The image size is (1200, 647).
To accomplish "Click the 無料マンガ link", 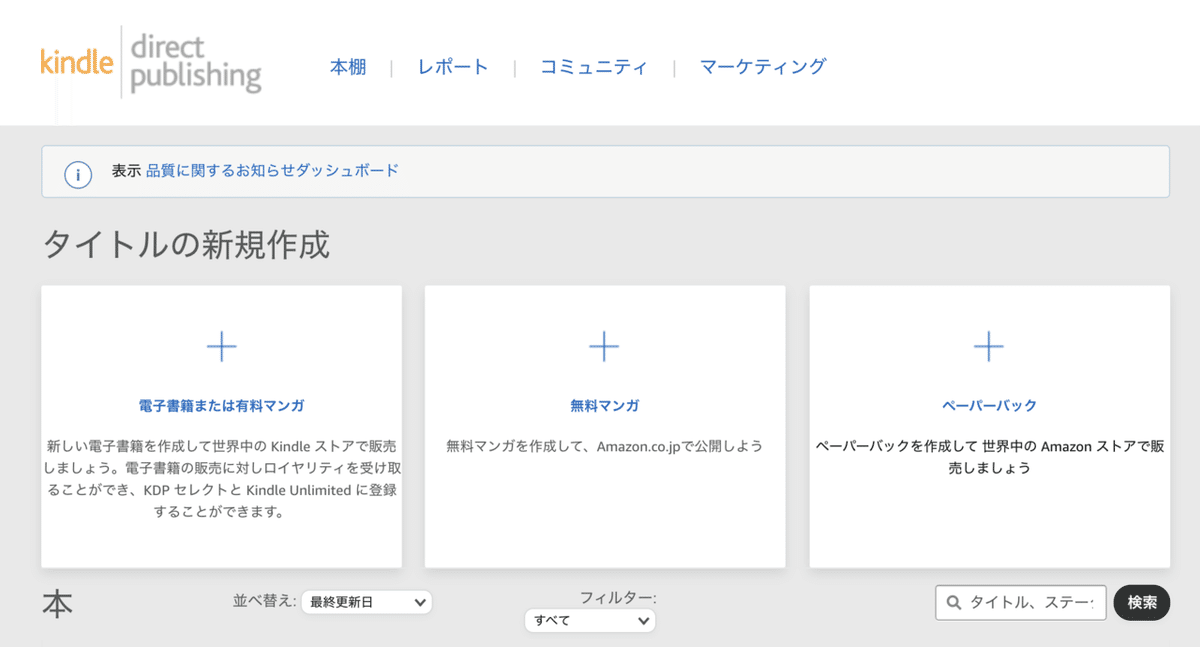I will click(x=604, y=406).
